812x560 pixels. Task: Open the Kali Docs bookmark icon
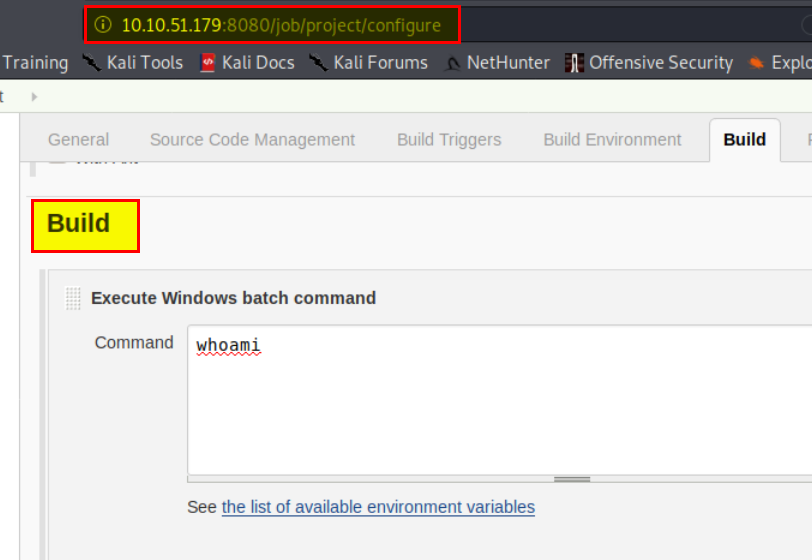click(208, 63)
